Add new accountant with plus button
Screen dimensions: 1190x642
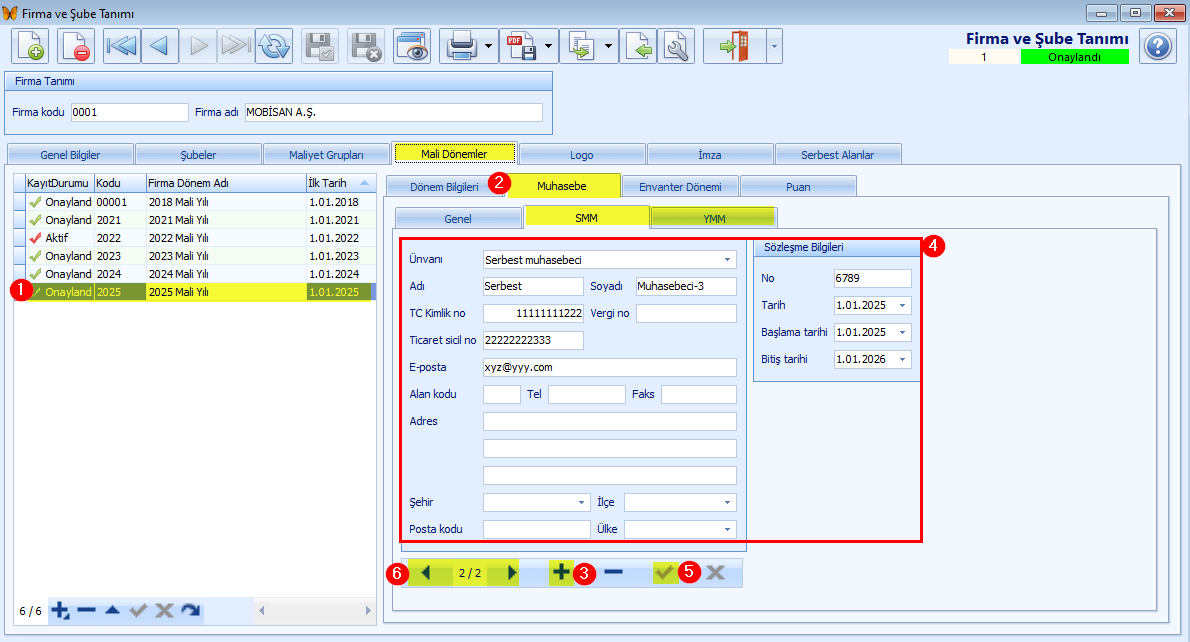pyautogui.click(x=561, y=572)
